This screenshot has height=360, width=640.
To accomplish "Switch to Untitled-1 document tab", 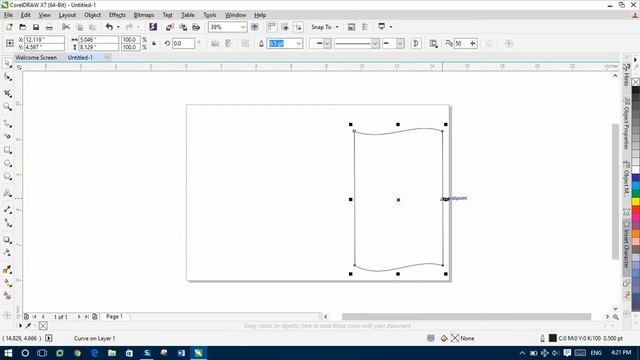I will (x=80, y=58).
